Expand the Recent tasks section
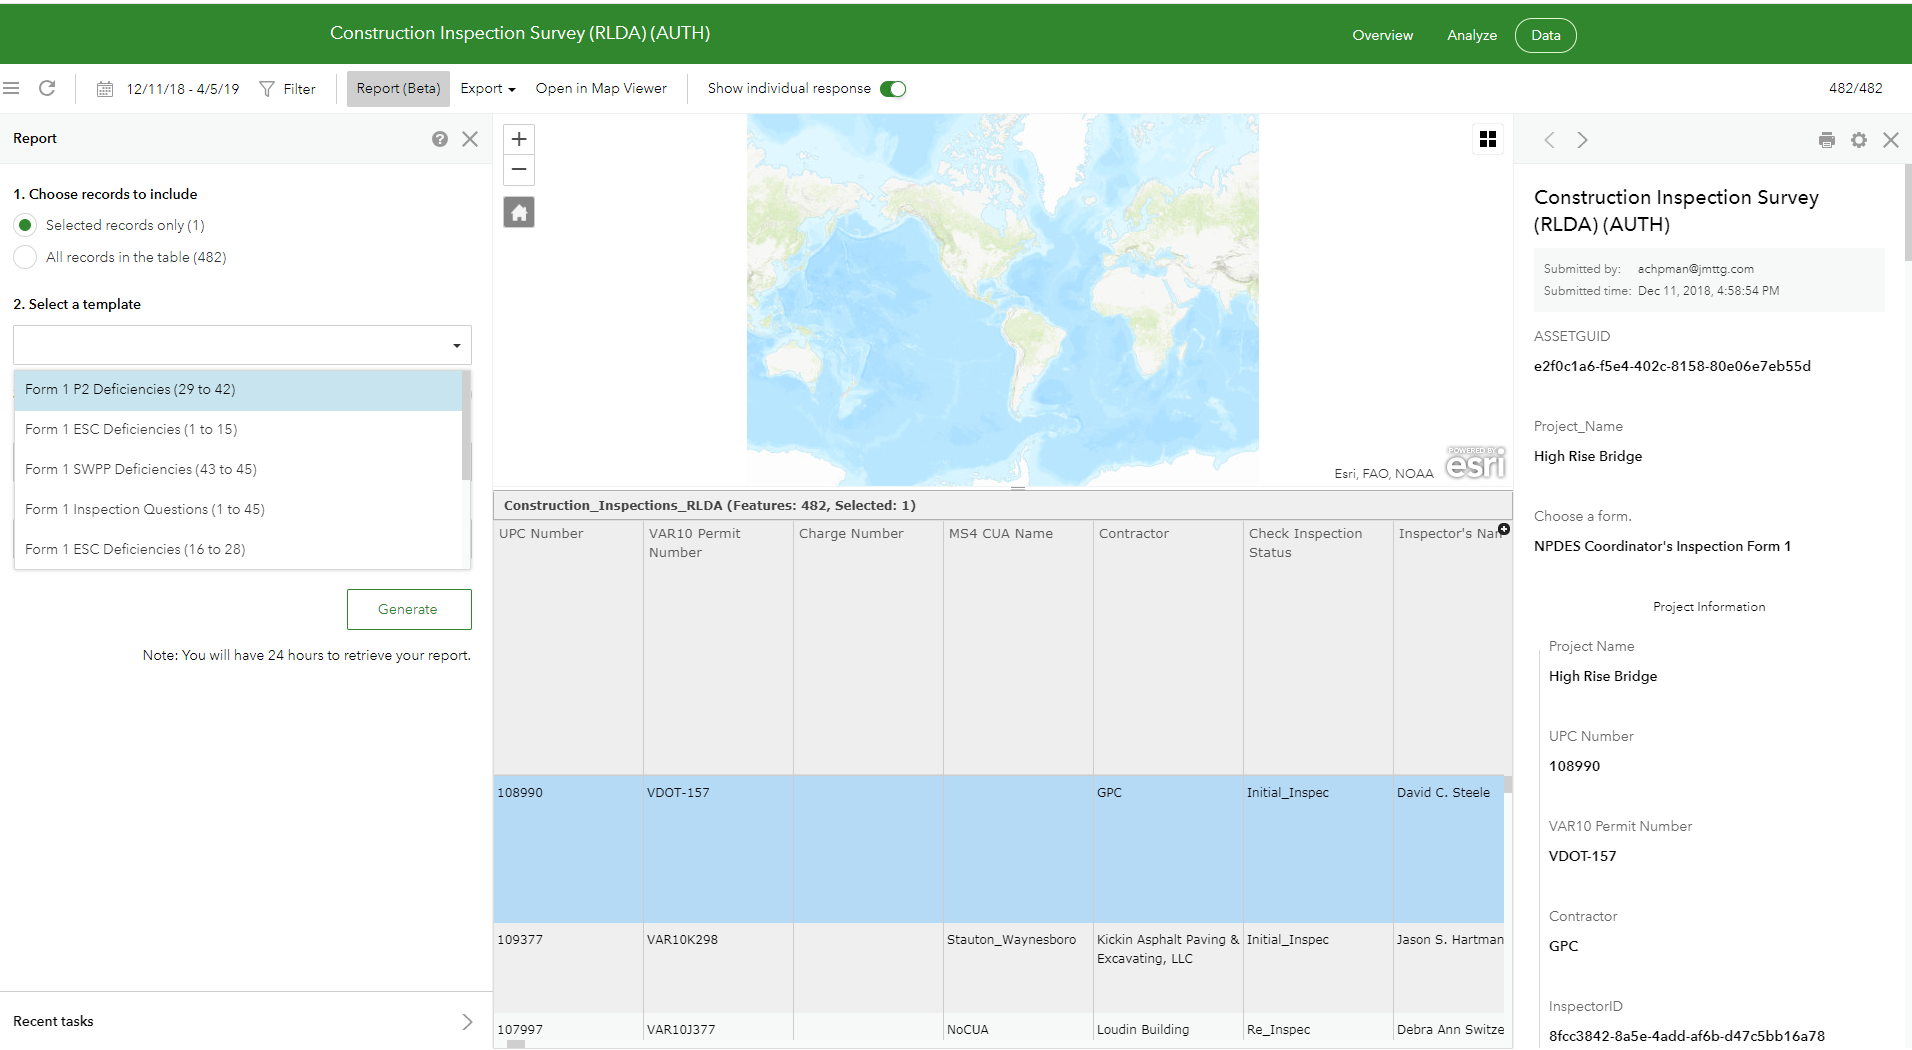This screenshot has width=1912, height=1050. (466, 1021)
